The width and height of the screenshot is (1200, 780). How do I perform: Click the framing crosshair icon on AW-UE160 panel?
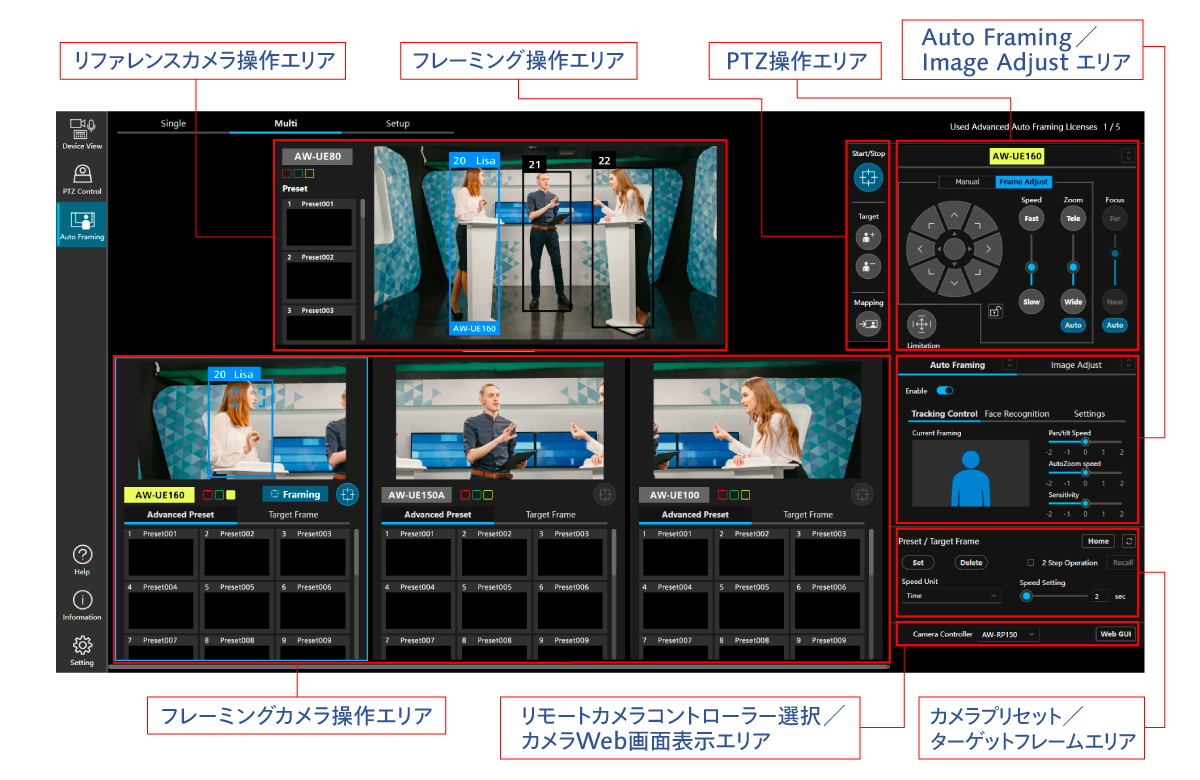coord(347,493)
